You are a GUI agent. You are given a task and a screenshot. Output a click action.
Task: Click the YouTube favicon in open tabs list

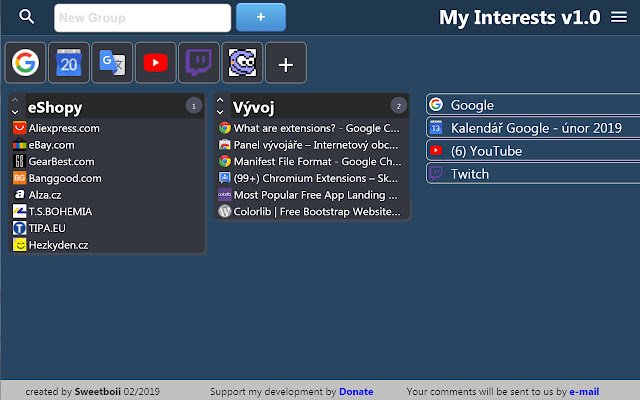click(x=436, y=151)
